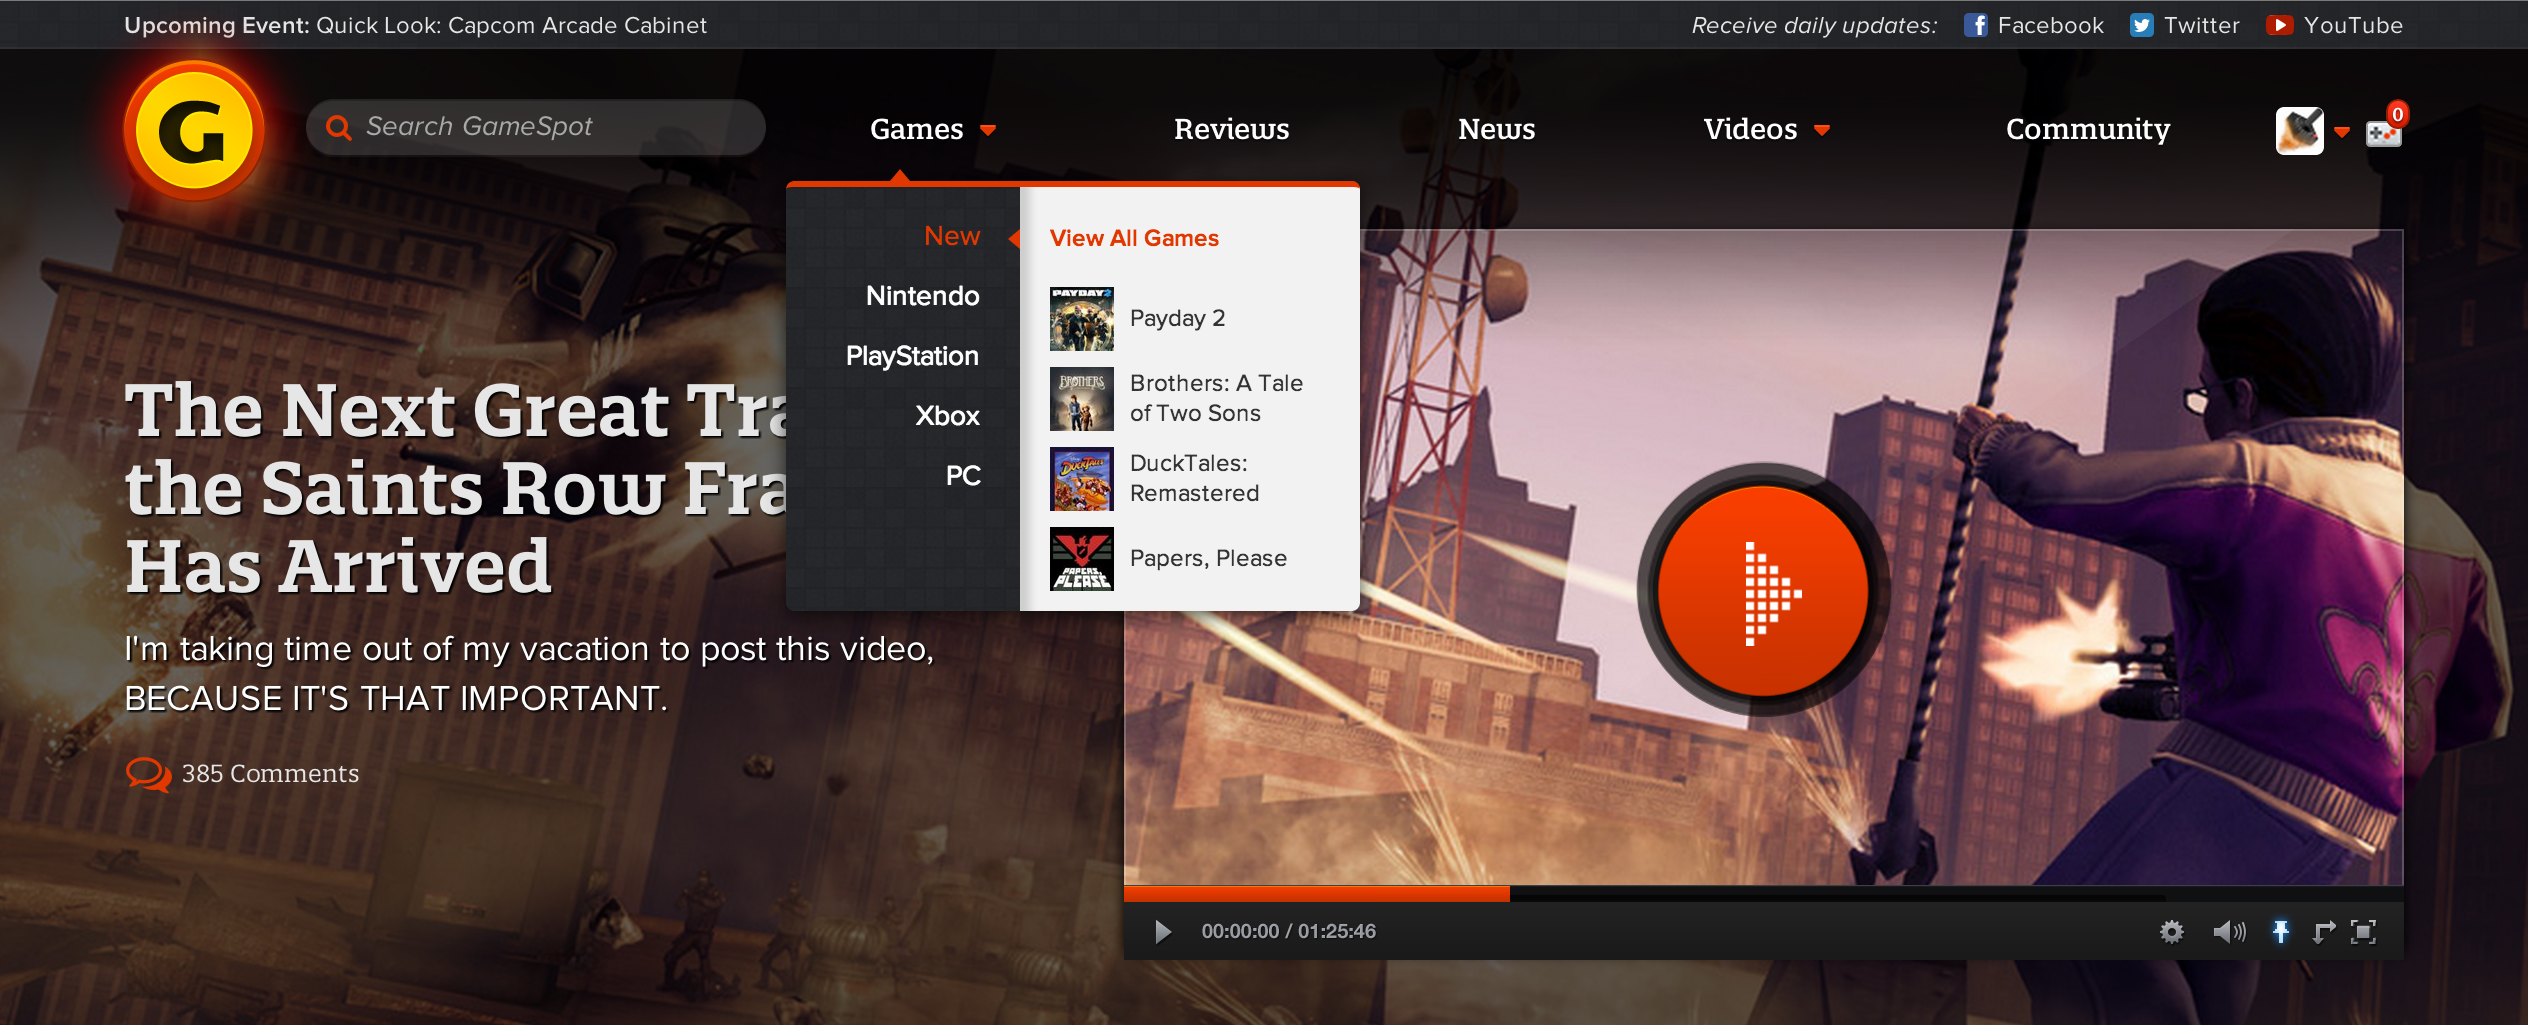2528x1025 pixels.
Task: Click the video progress bar
Action: pos(1763,893)
